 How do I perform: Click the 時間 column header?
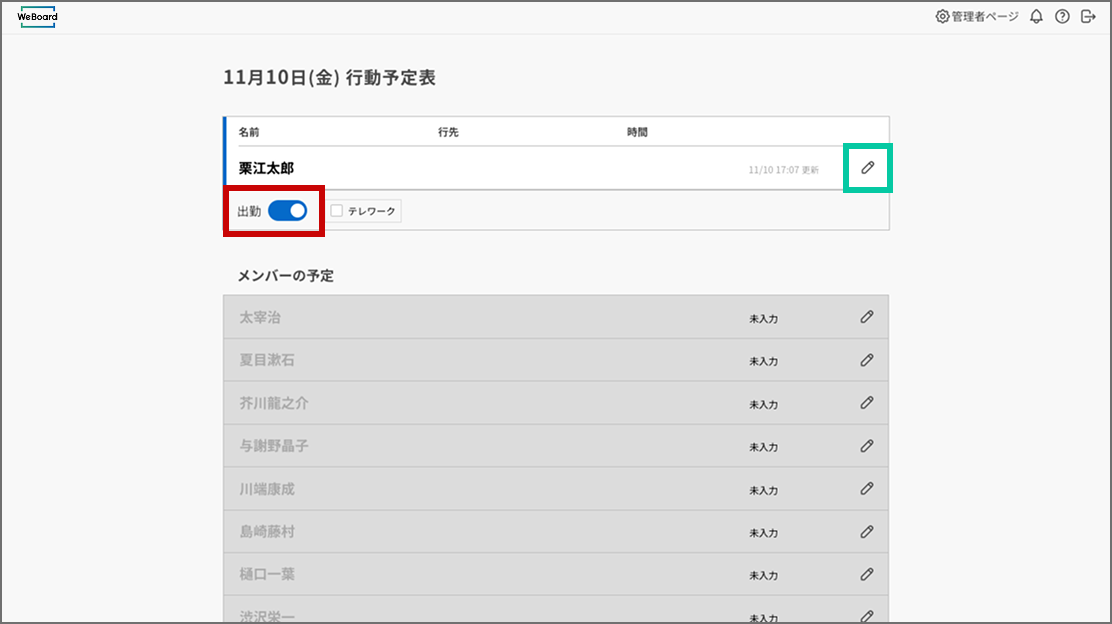coord(637,132)
